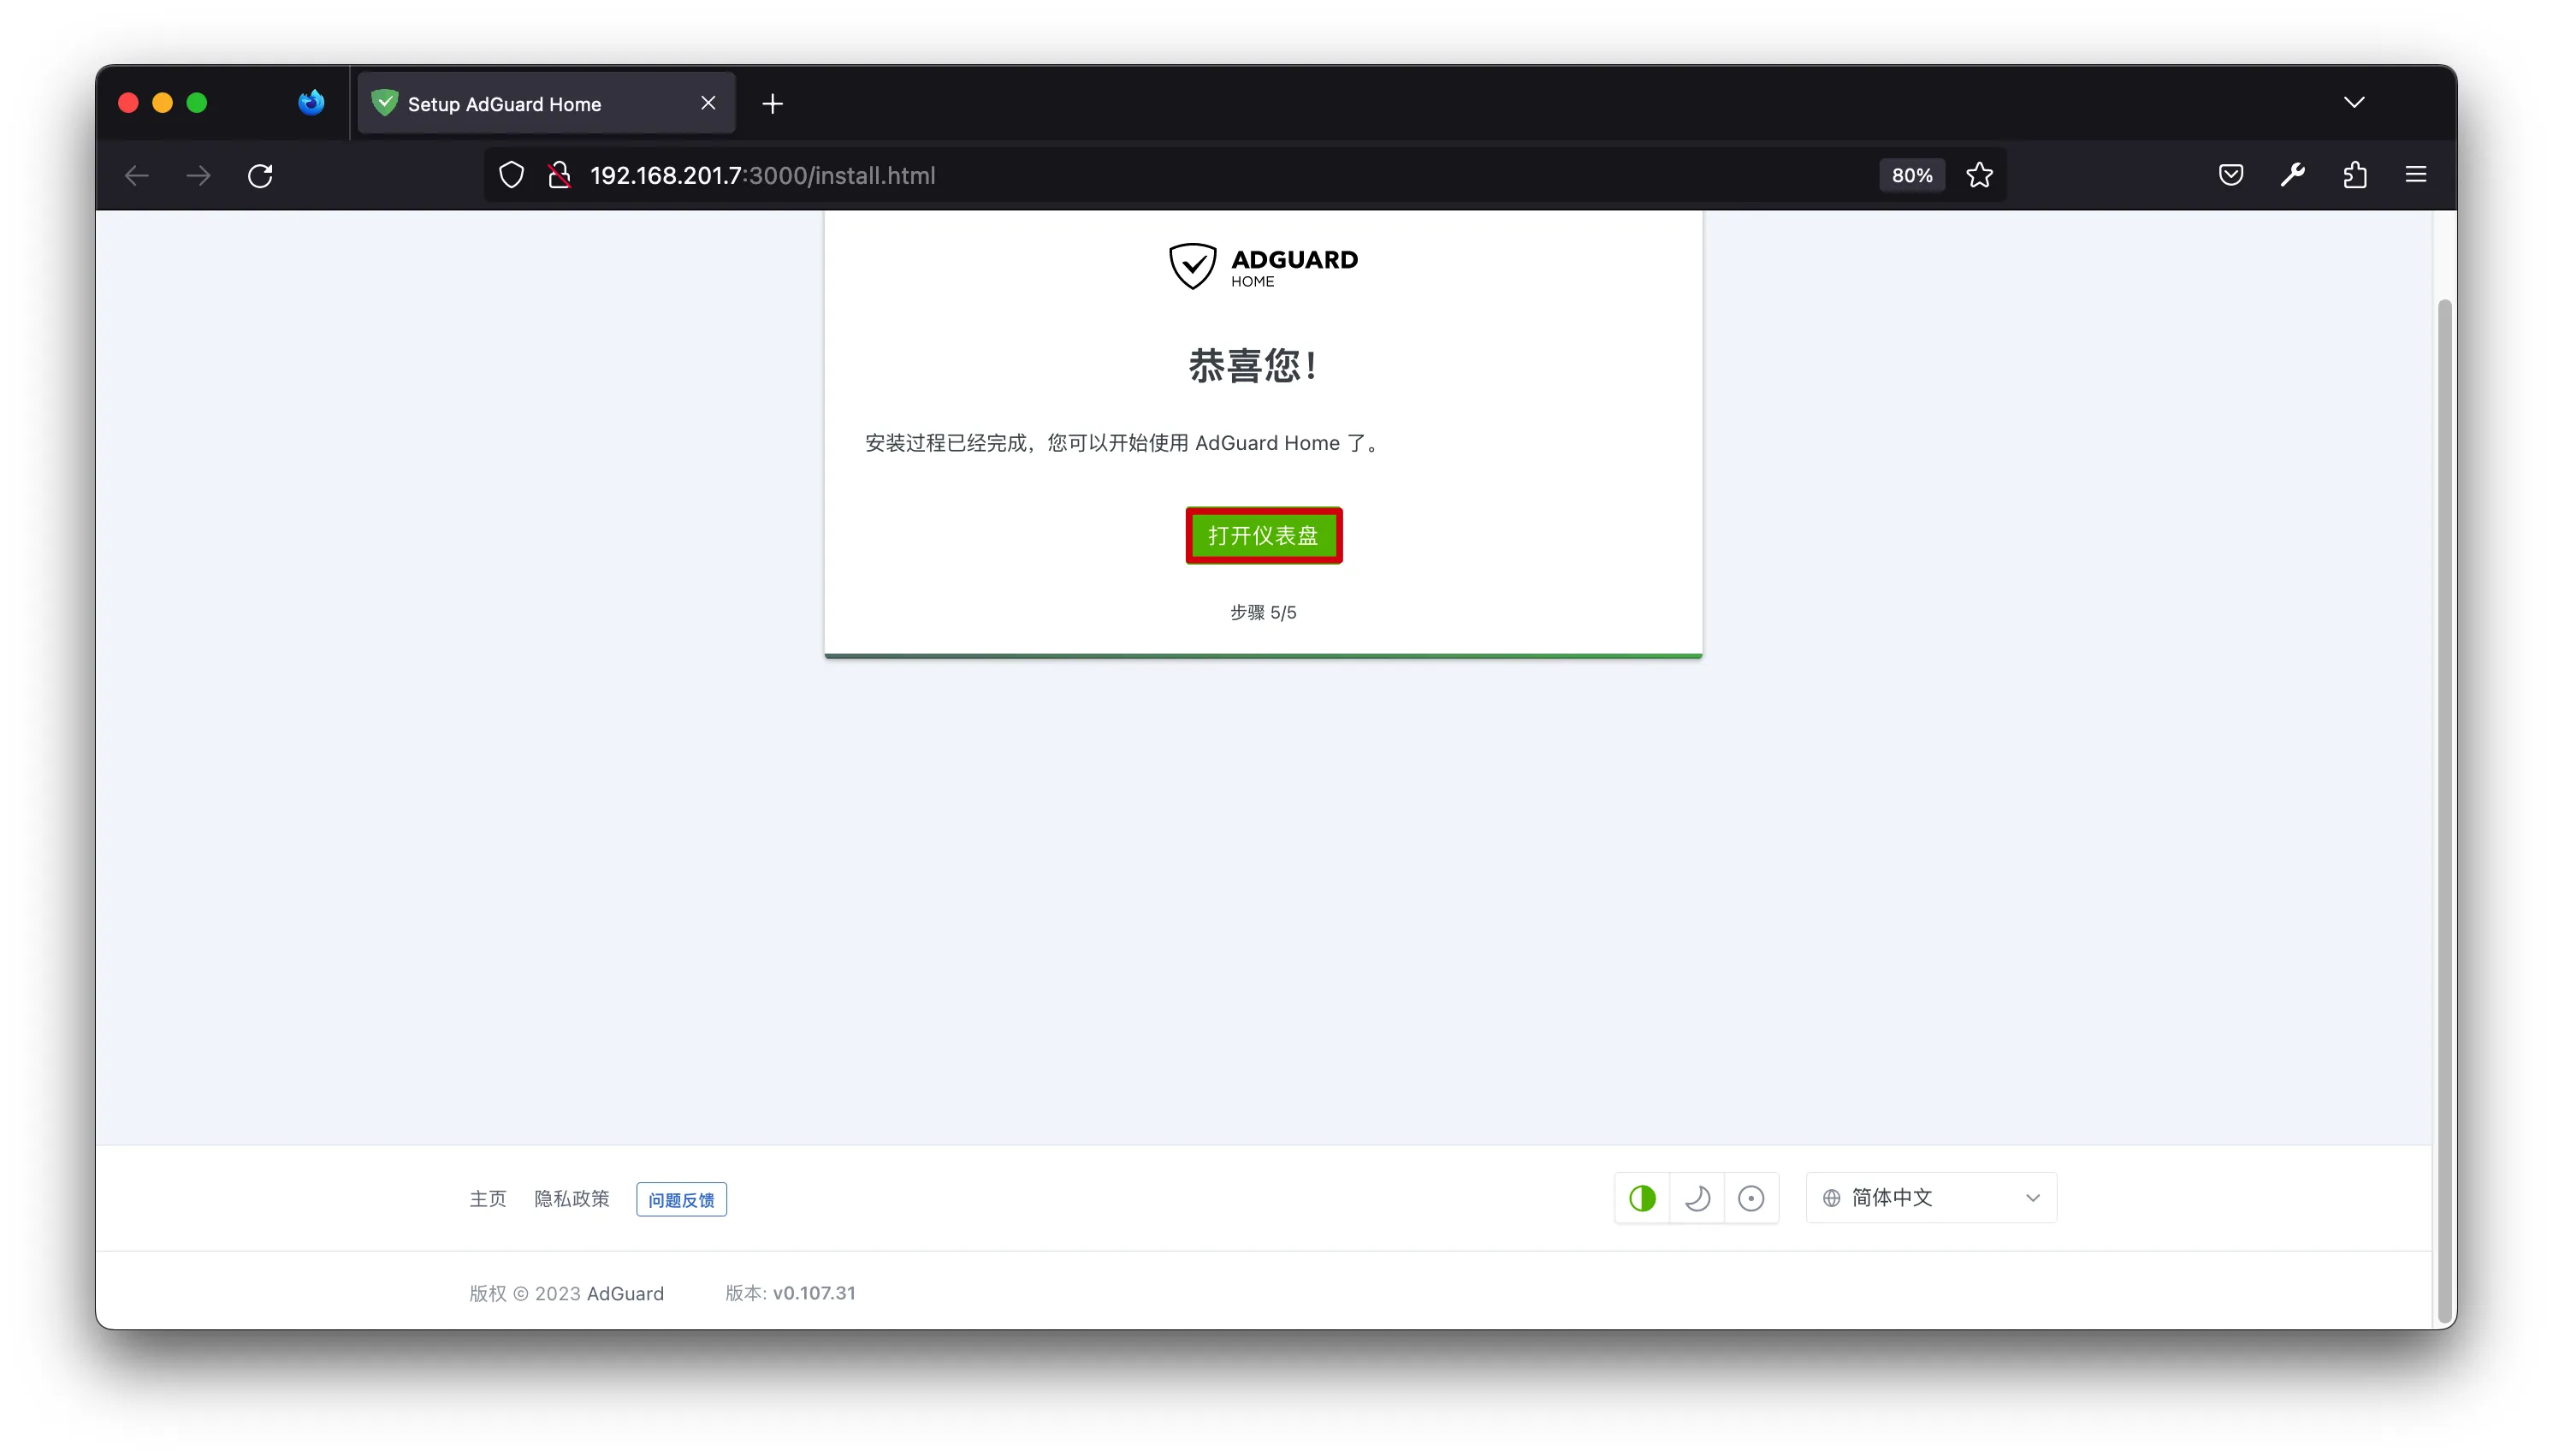Reset the 80% zoom level indicator
This screenshot has height=1456, width=2553.
[x=1911, y=175]
